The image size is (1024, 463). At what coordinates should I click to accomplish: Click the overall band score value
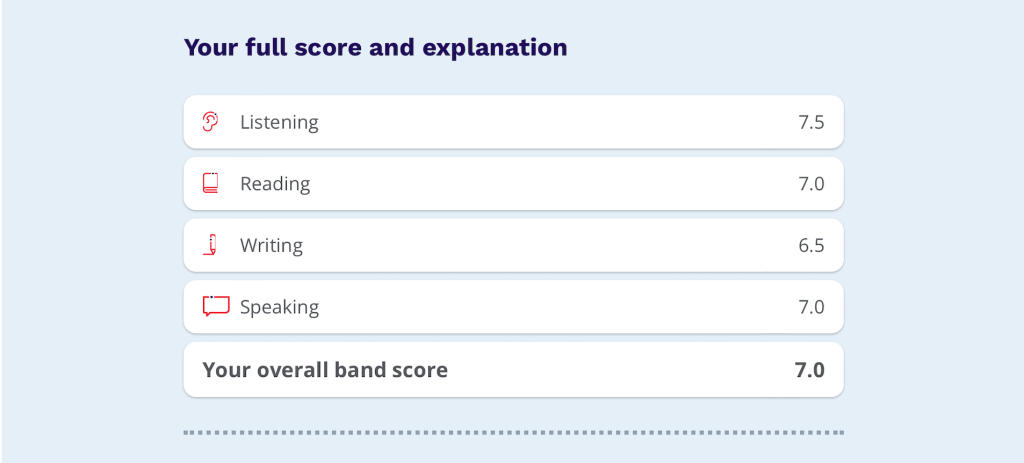(809, 370)
